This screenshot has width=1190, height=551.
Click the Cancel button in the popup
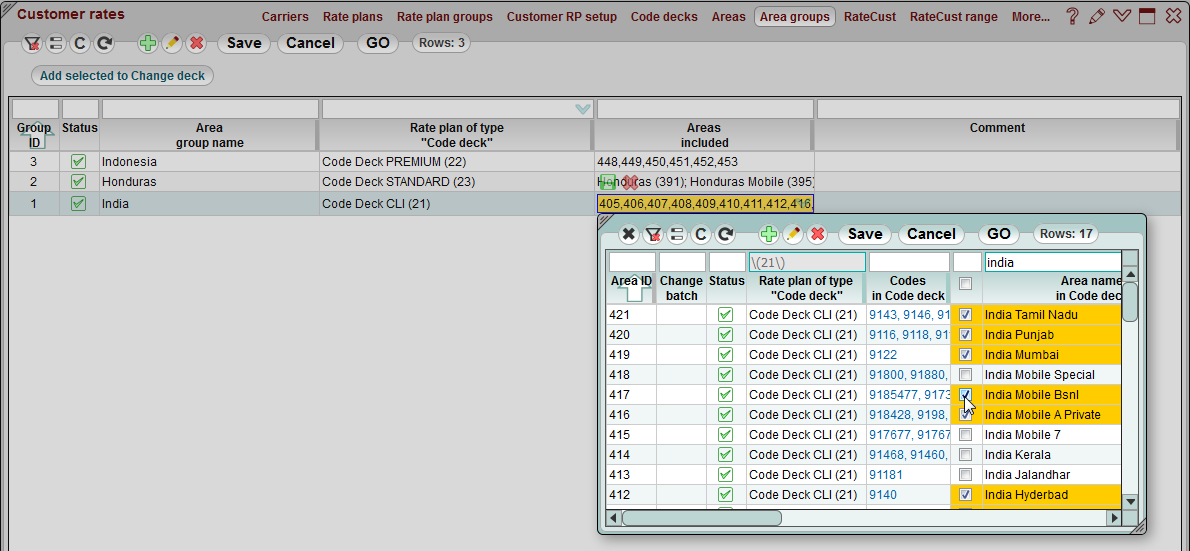[931, 235]
